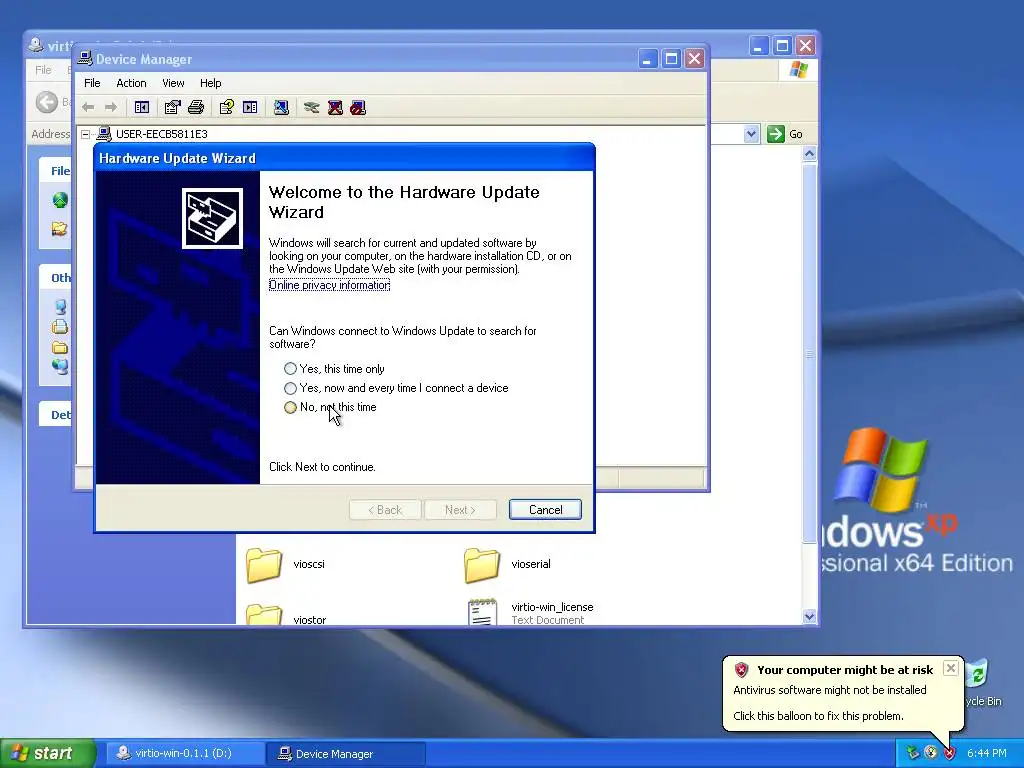
Task: Click Scan for hardware changes icon
Action: pyautogui.click(x=281, y=107)
